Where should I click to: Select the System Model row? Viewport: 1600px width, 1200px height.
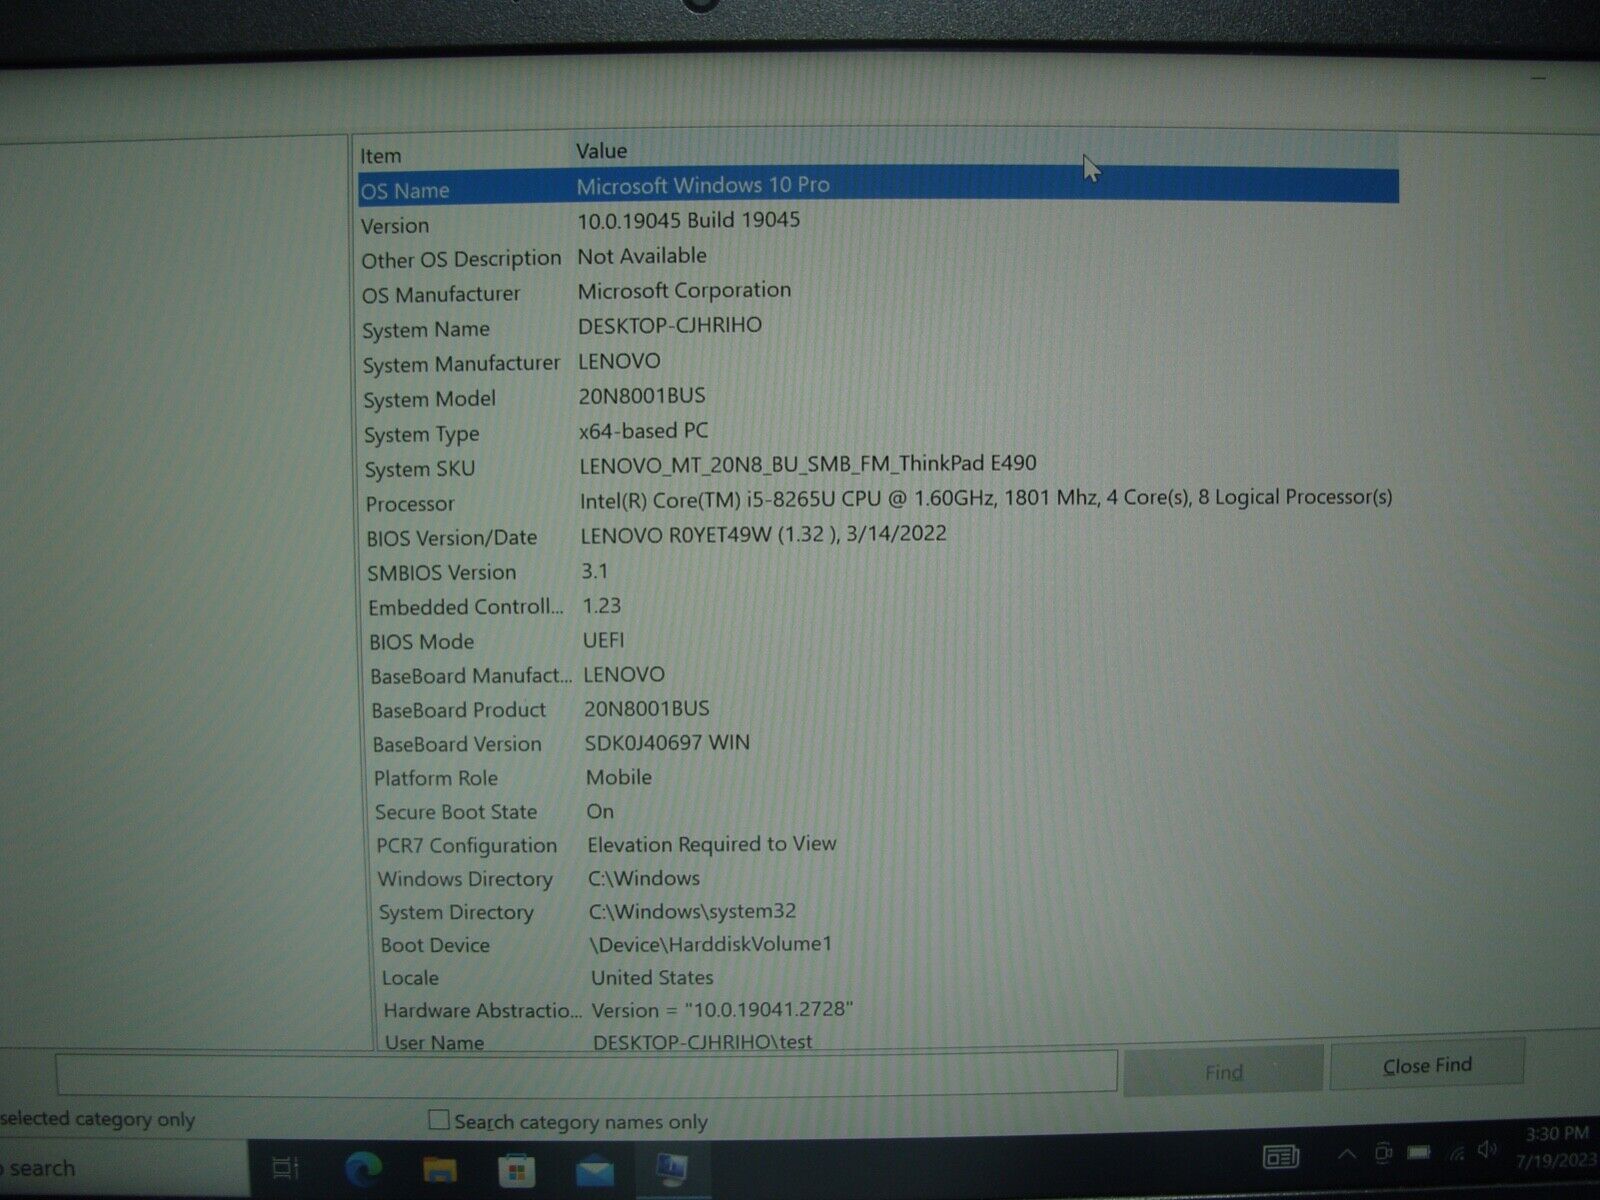(879, 397)
